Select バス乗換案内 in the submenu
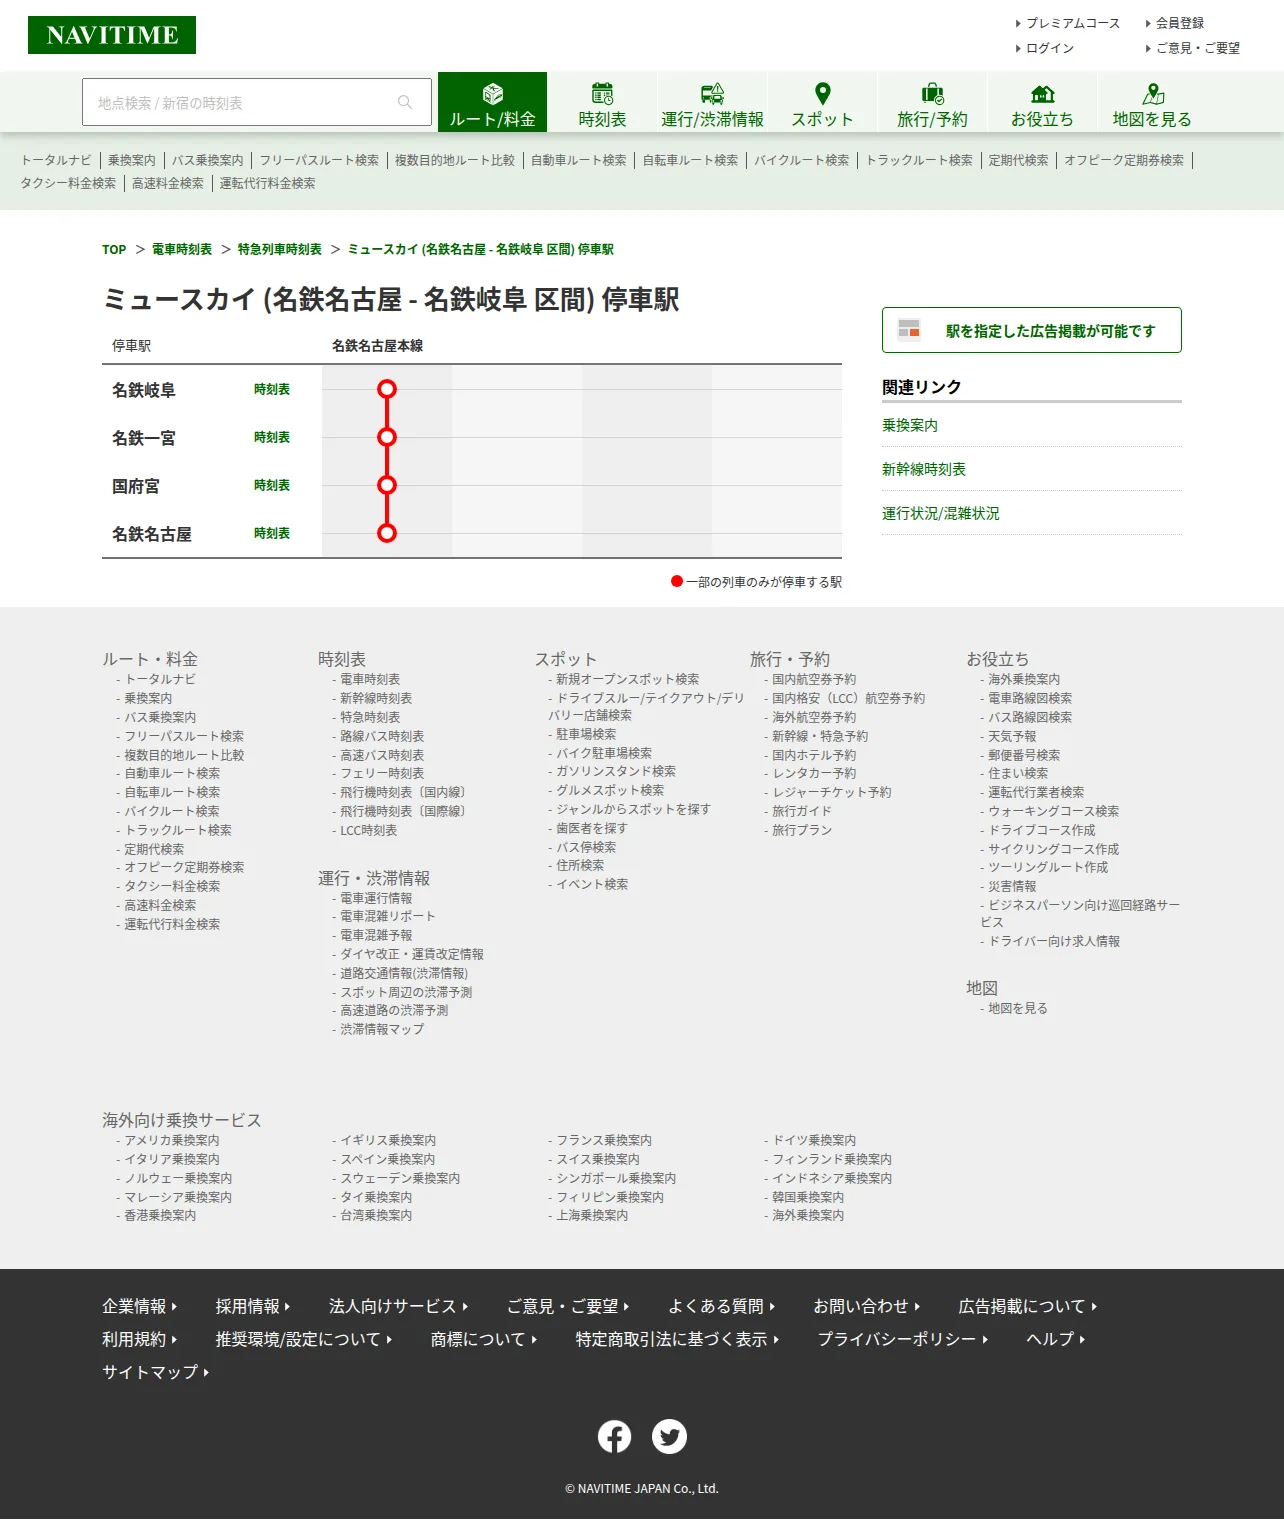Viewport: 1284px width, 1520px height. (x=208, y=160)
